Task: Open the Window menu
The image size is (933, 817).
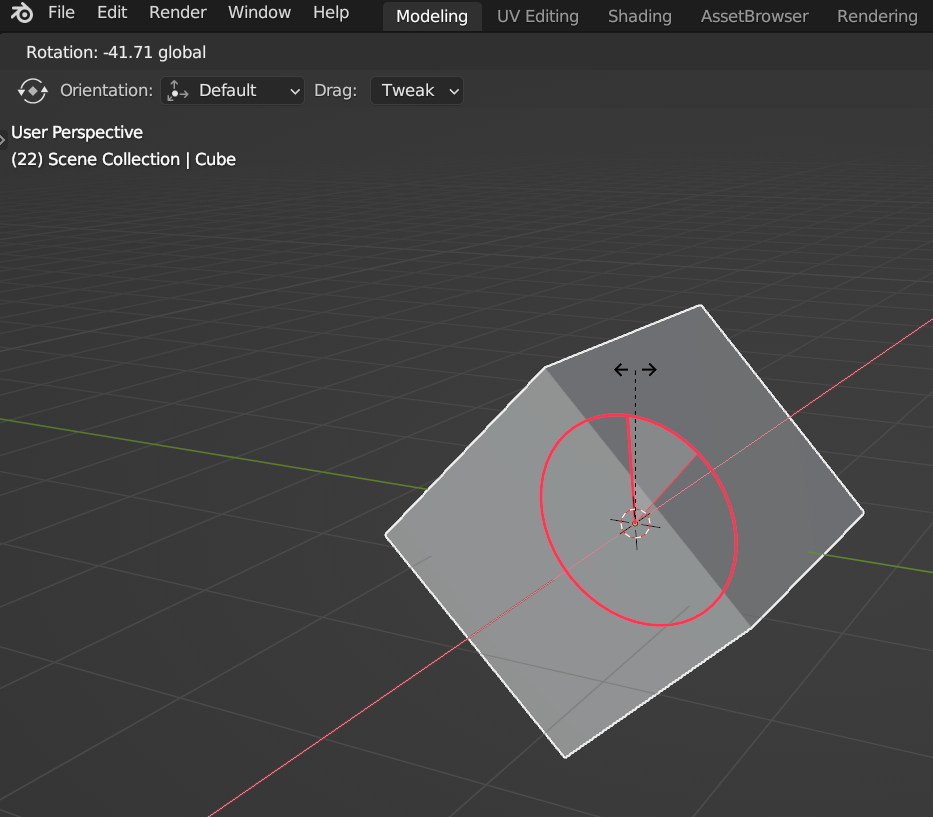Action: (x=259, y=12)
